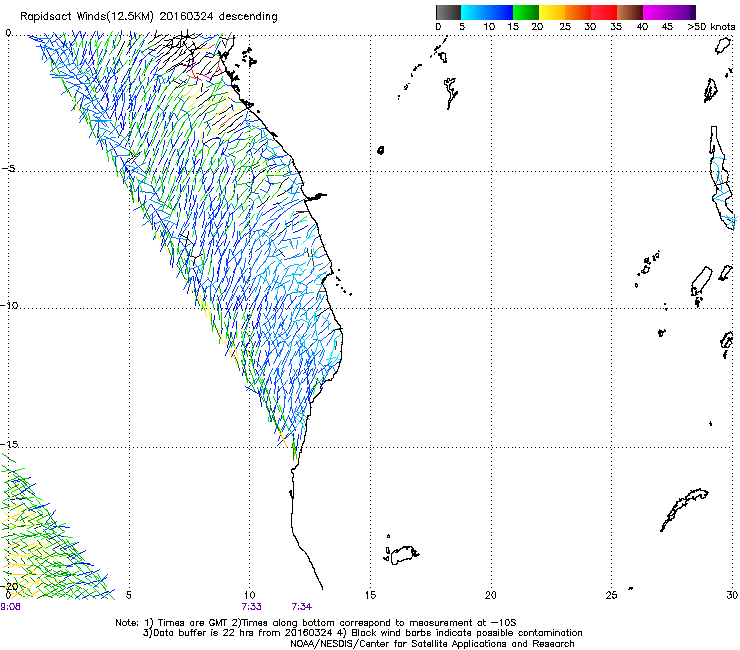Click the '20' longitude label on bottom axis

point(491,595)
